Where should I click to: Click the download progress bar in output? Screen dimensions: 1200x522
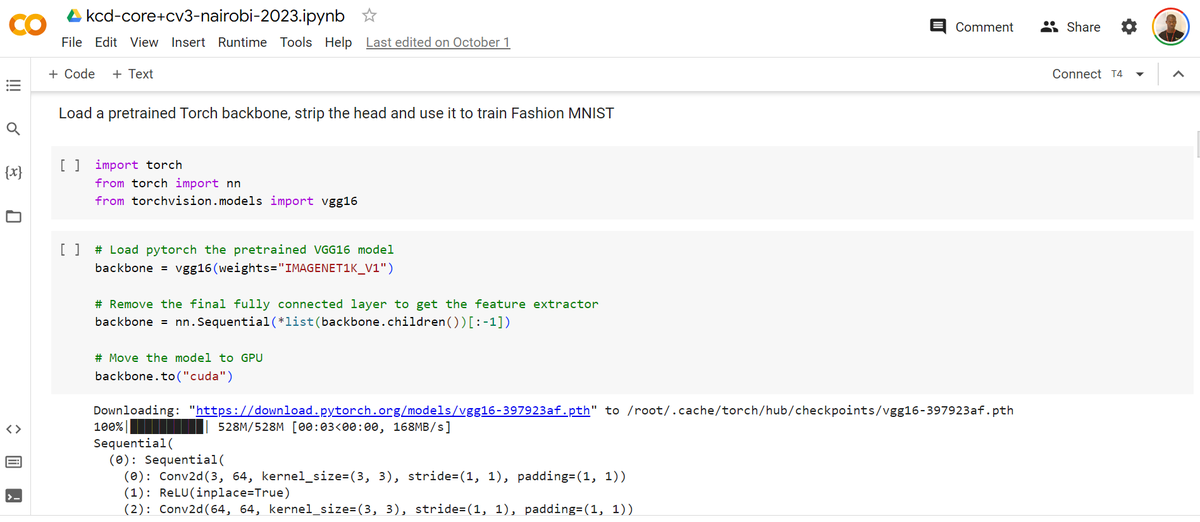point(169,427)
